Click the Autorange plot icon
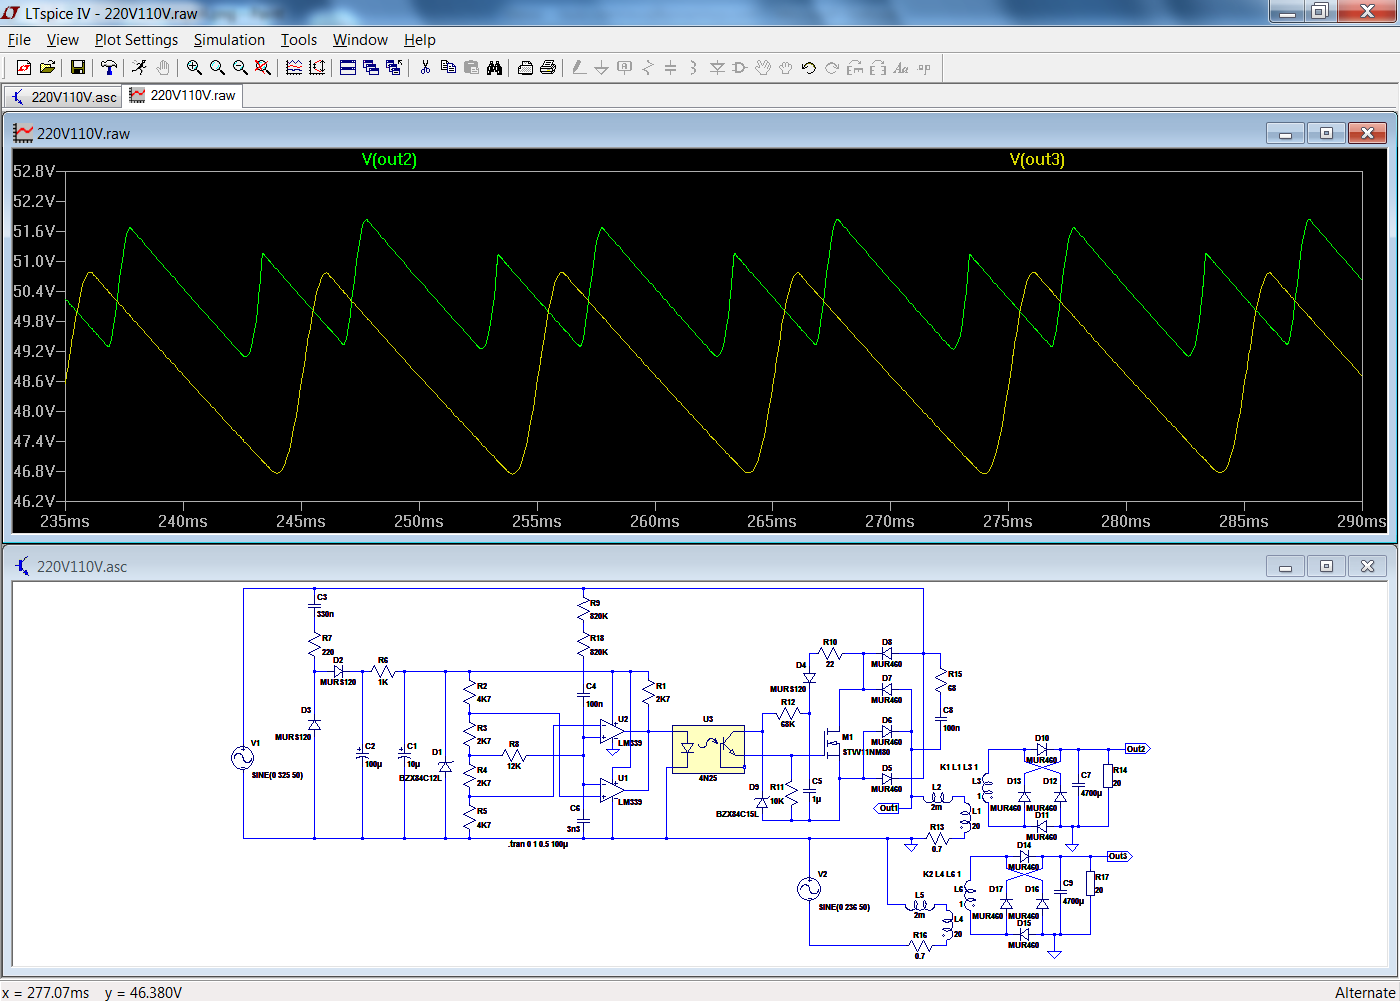 point(317,68)
